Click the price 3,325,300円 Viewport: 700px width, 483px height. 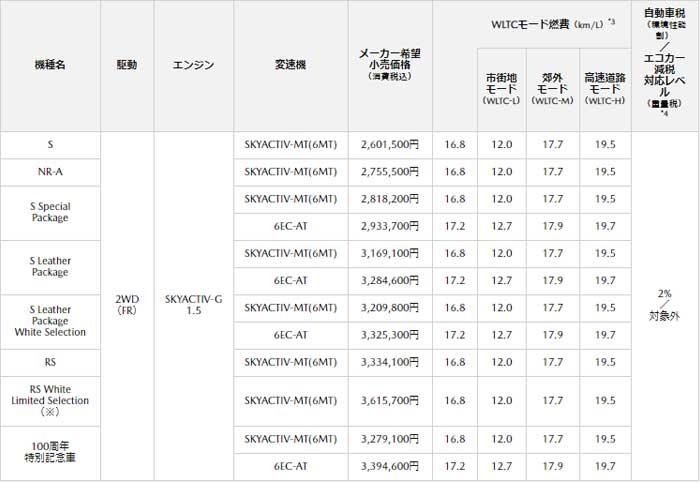click(390, 335)
